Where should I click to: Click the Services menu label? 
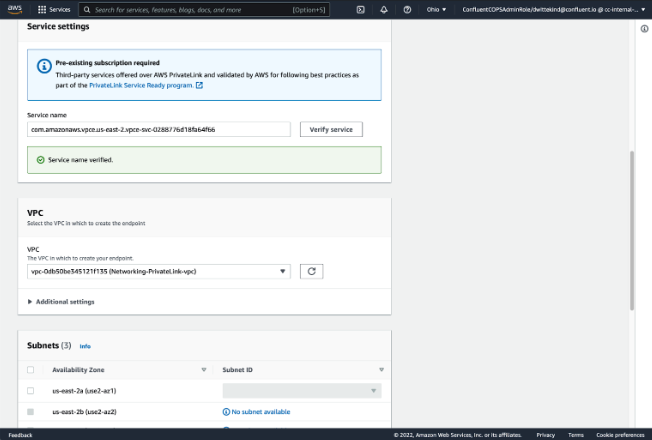click(60, 10)
